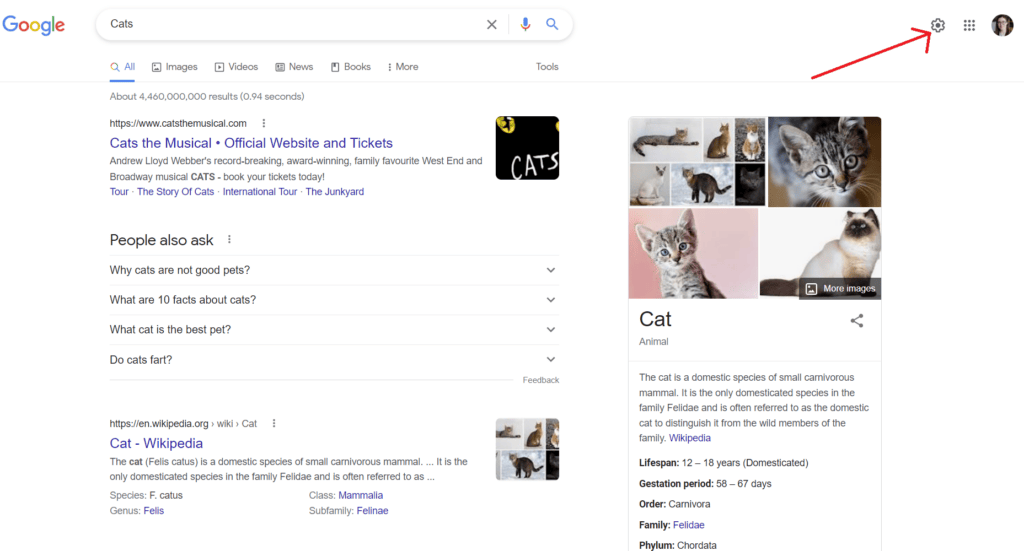Open Cats the Musical official website link
The image size is (1024, 551).
pos(251,143)
